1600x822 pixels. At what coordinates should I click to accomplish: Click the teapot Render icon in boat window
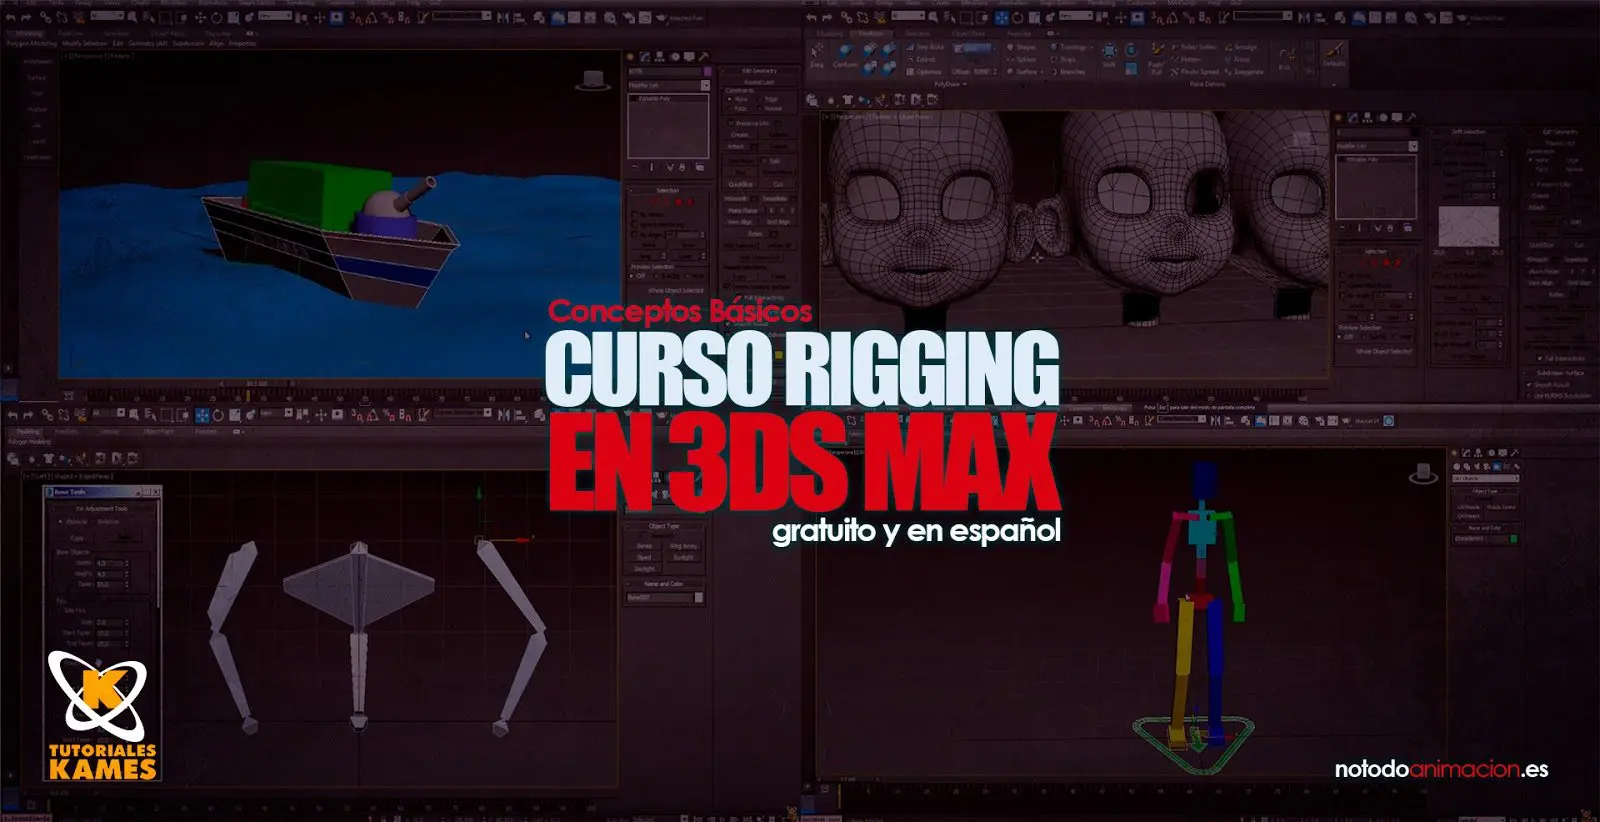tap(661, 18)
